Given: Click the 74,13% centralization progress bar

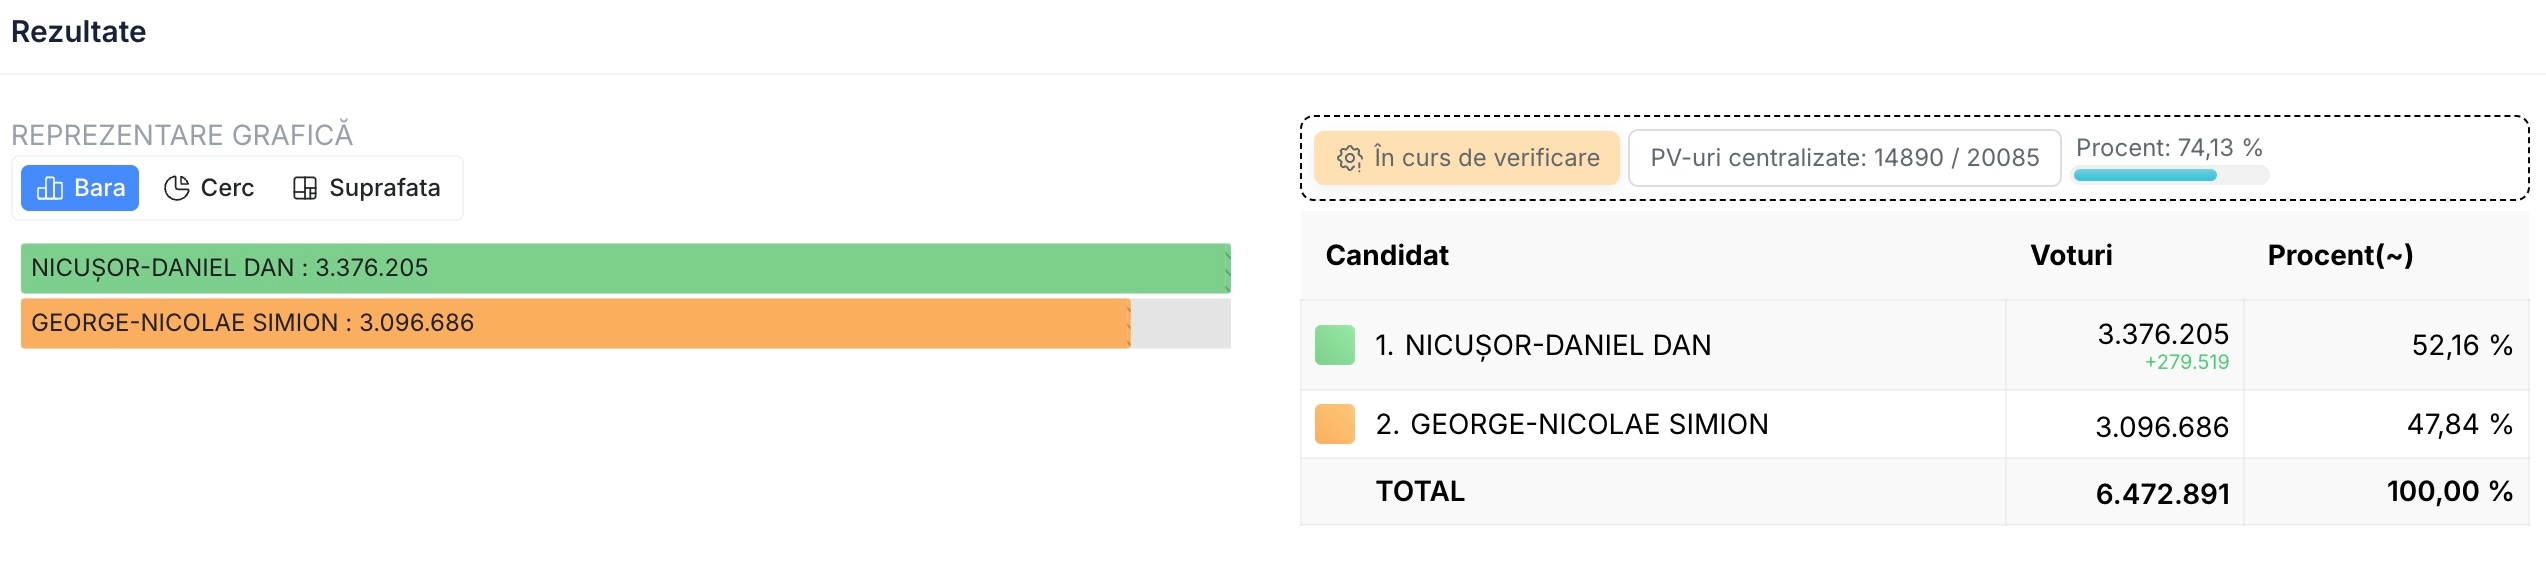Looking at the screenshot, I should coord(2170,175).
